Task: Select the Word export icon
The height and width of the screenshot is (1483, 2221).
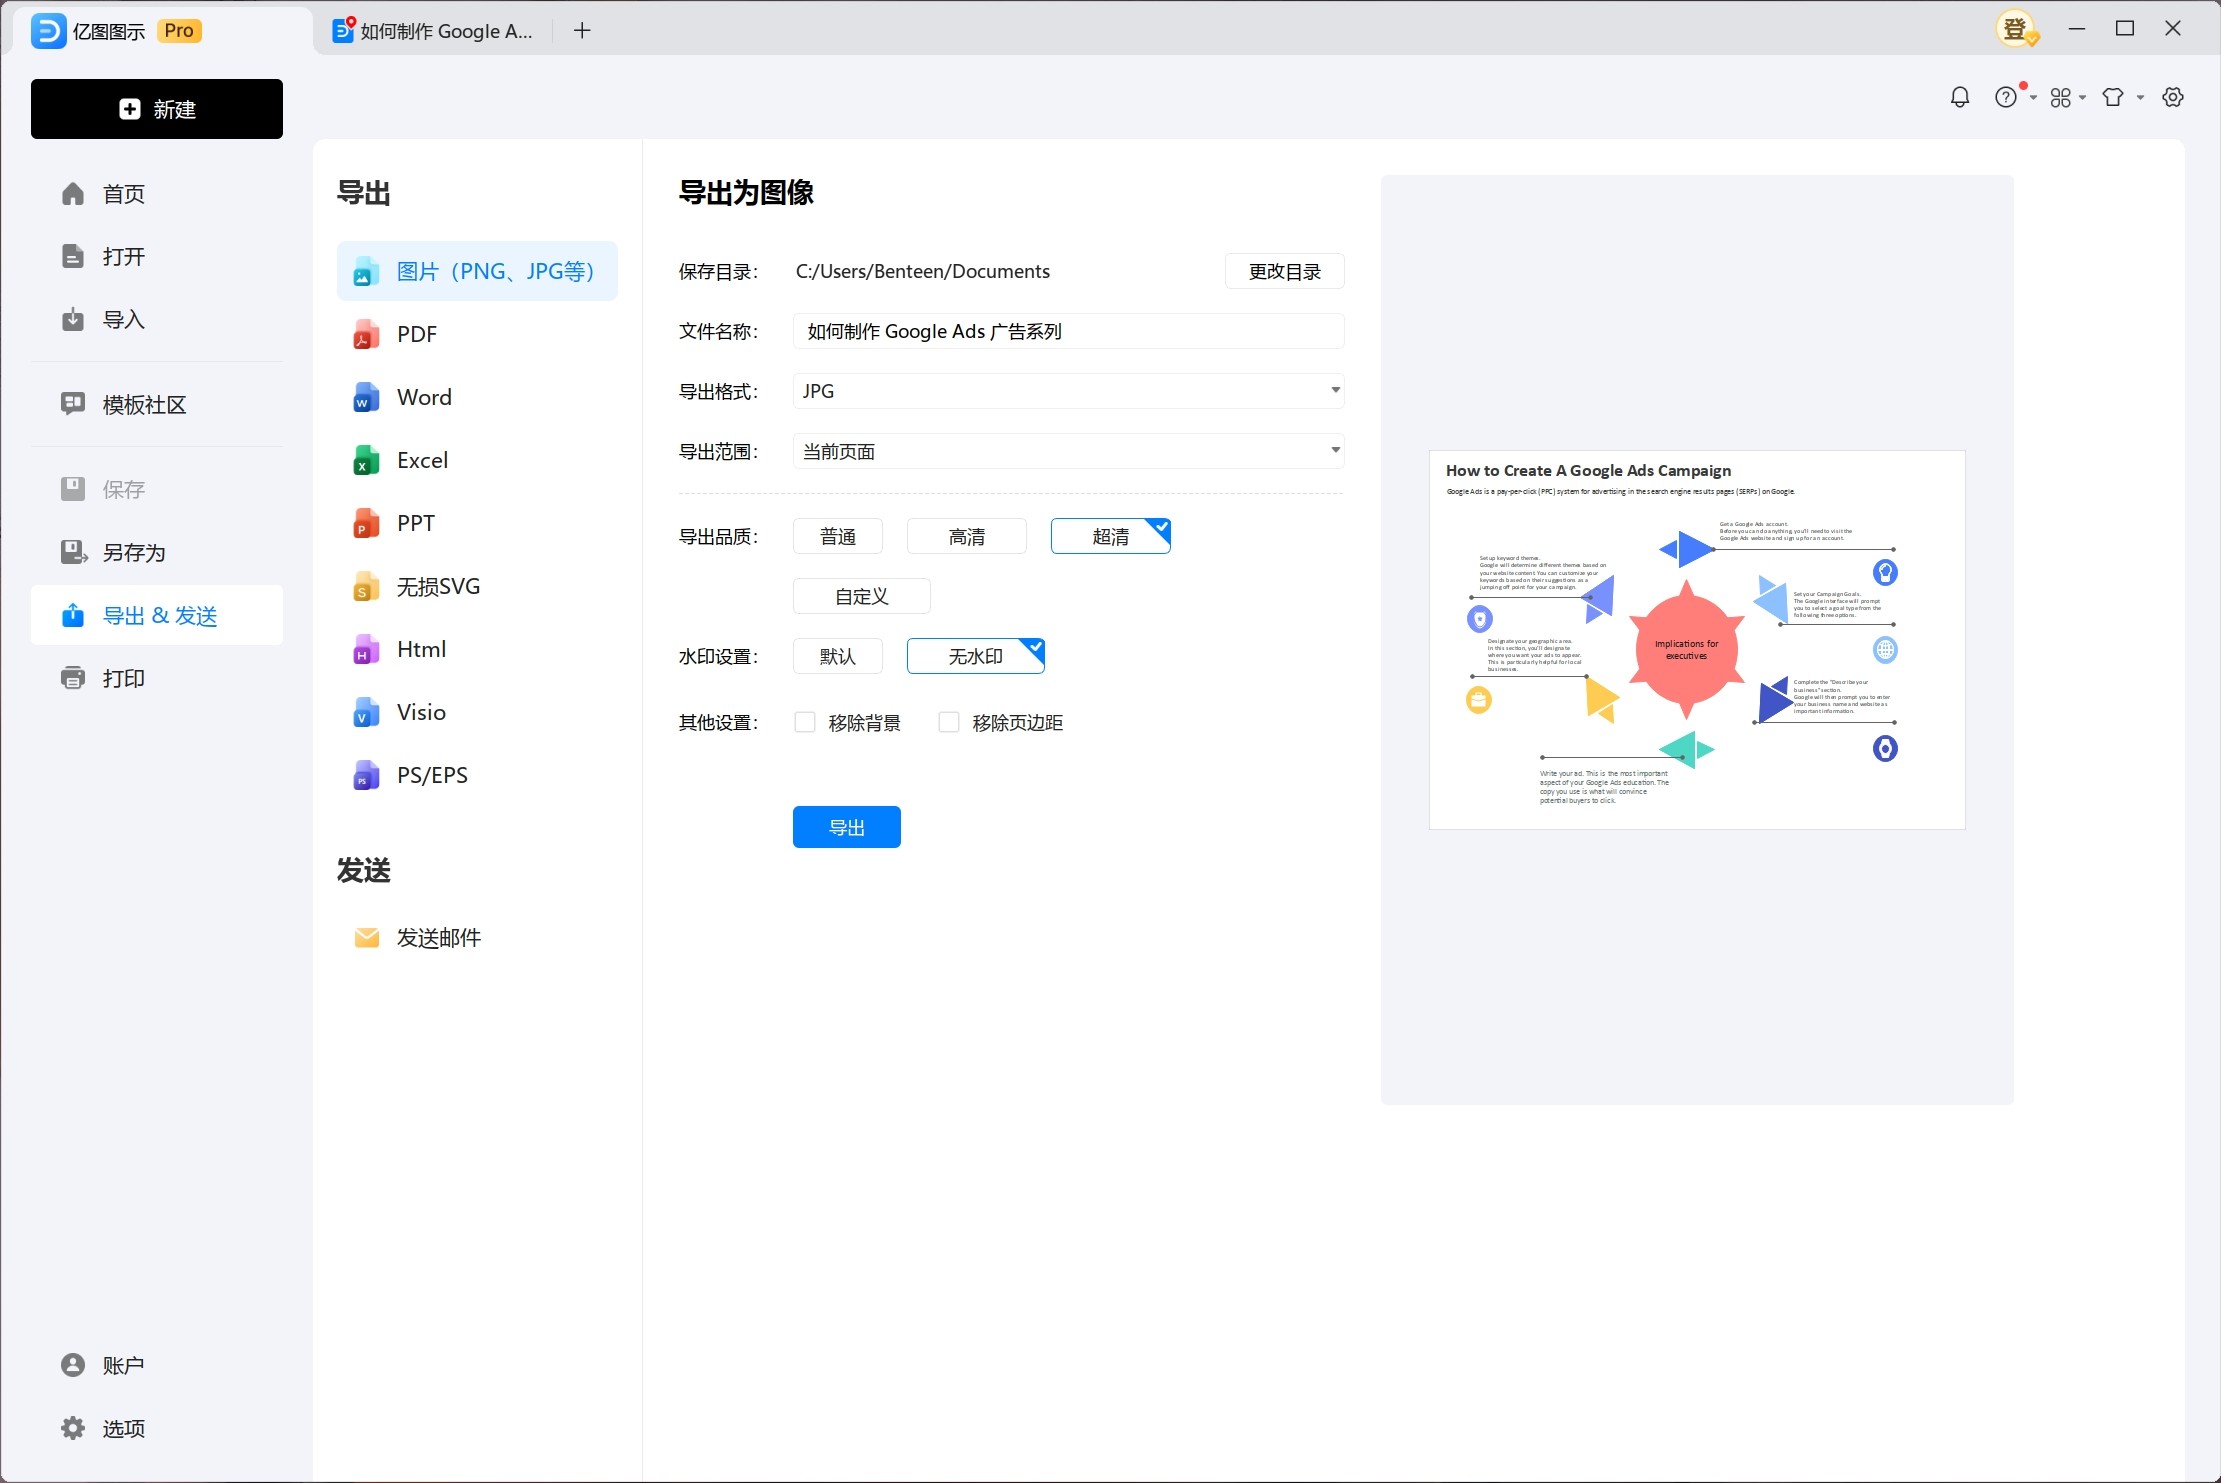Action: 366,397
